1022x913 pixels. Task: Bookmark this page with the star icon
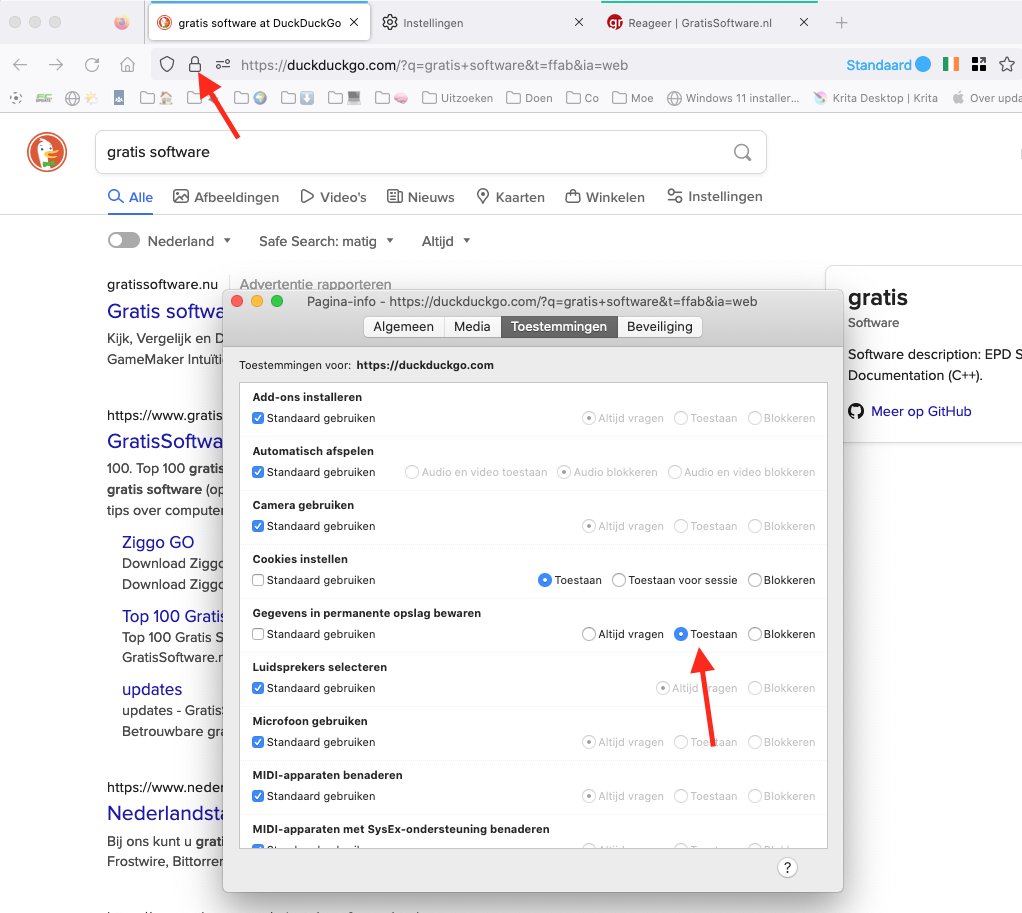pos(1007,65)
